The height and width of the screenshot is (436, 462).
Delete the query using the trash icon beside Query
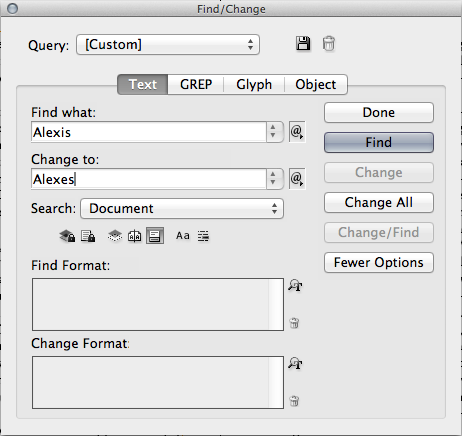[329, 44]
